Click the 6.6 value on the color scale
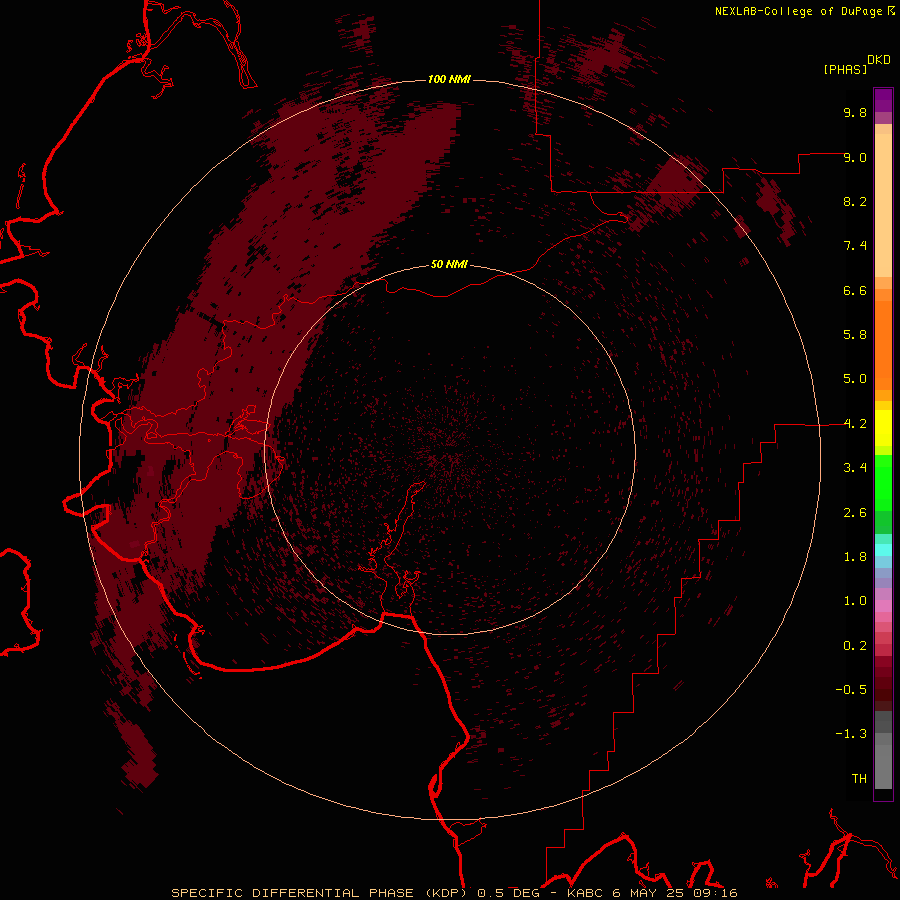The height and width of the screenshot is (900, 900). pyautogui.click(x=855, y=290)
